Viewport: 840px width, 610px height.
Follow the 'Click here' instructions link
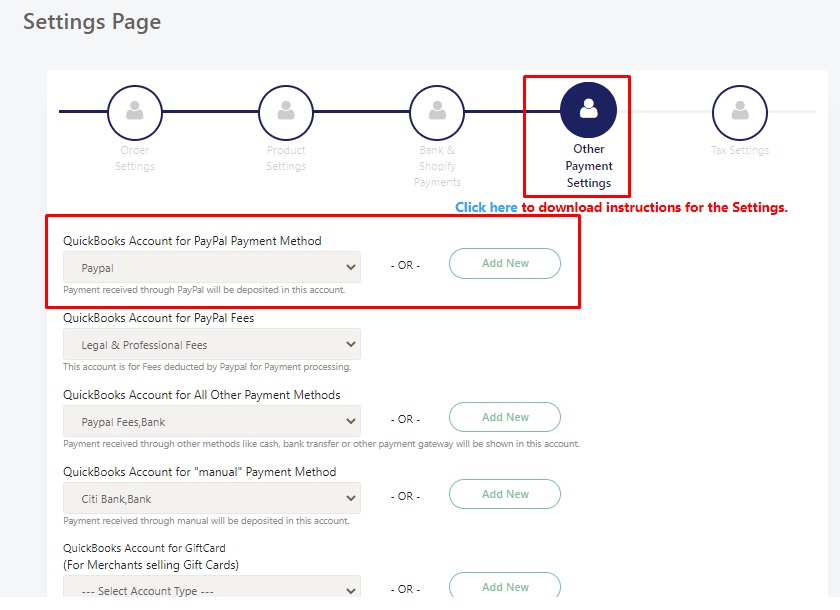tap(486, 207)
